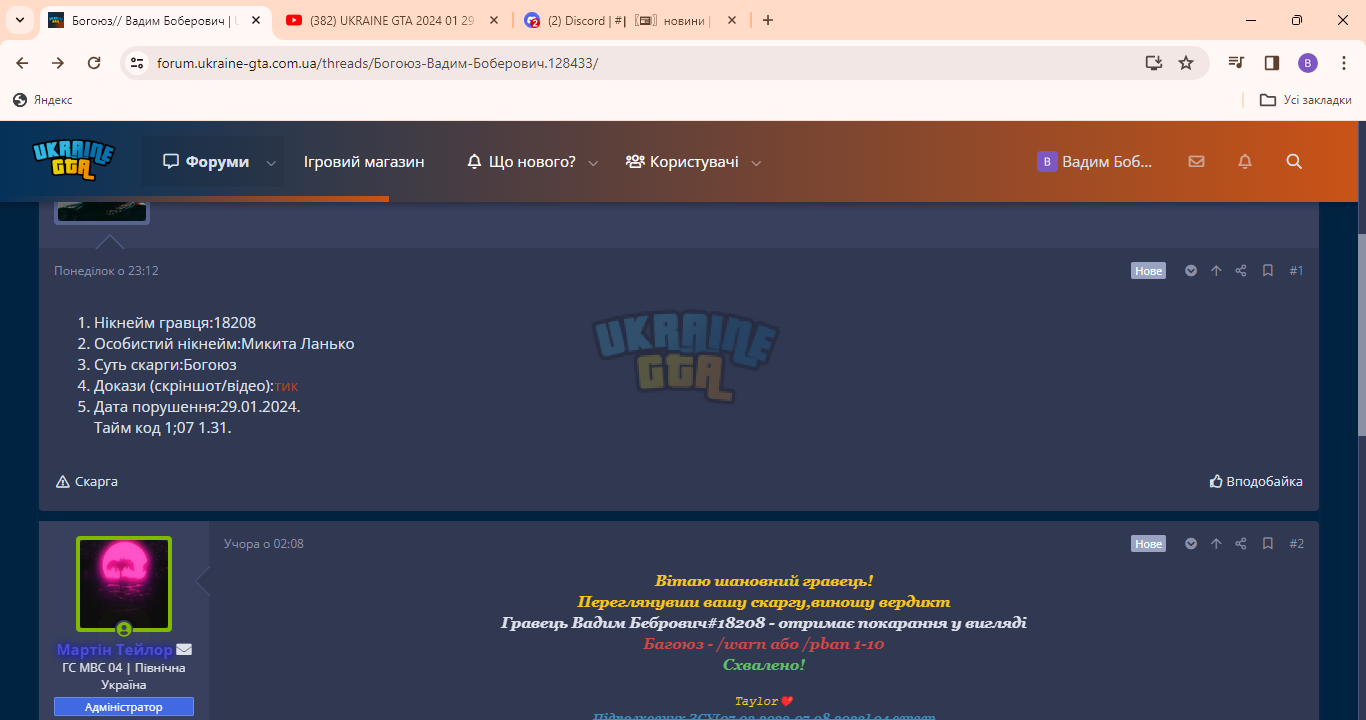Viewport: 1366px width, 720px height.
Task: Open the Chrome tab search dropdown arrow
Action: pos(20,20)
